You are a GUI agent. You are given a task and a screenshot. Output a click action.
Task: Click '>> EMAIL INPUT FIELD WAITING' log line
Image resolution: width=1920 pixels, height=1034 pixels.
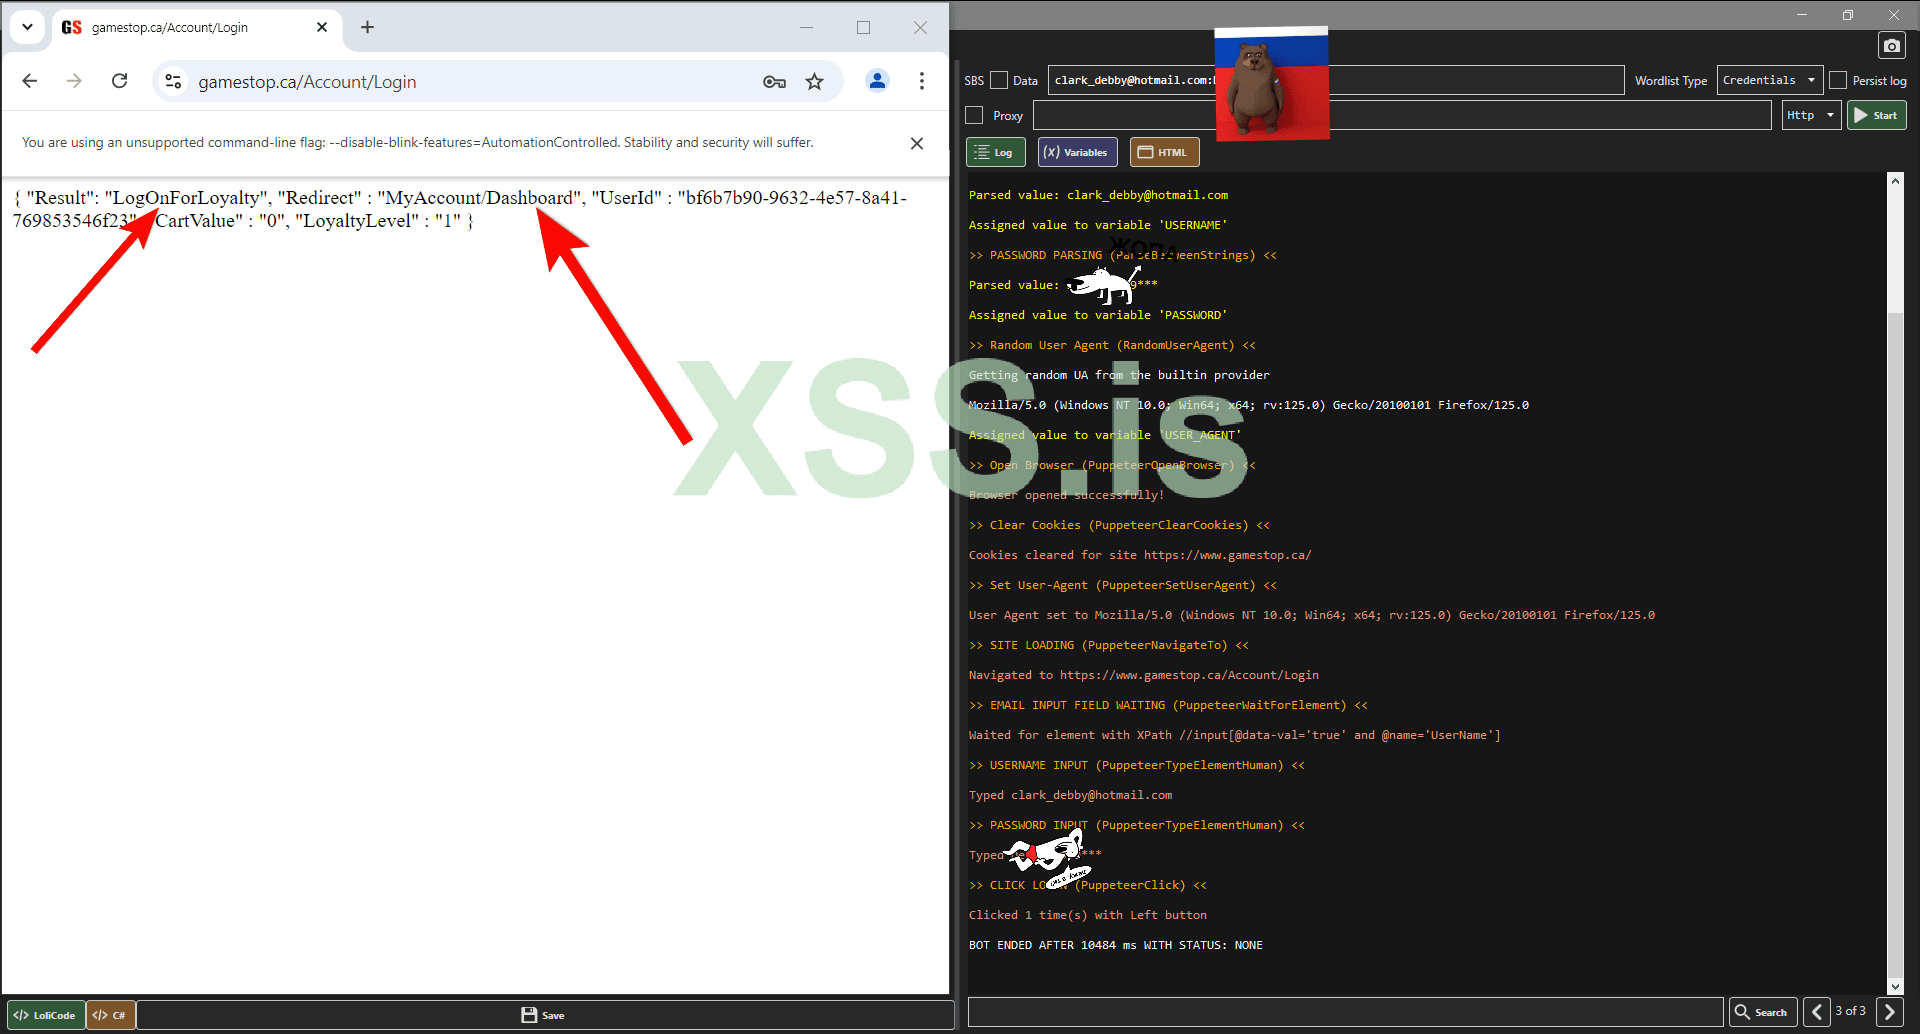point(1168,705)
